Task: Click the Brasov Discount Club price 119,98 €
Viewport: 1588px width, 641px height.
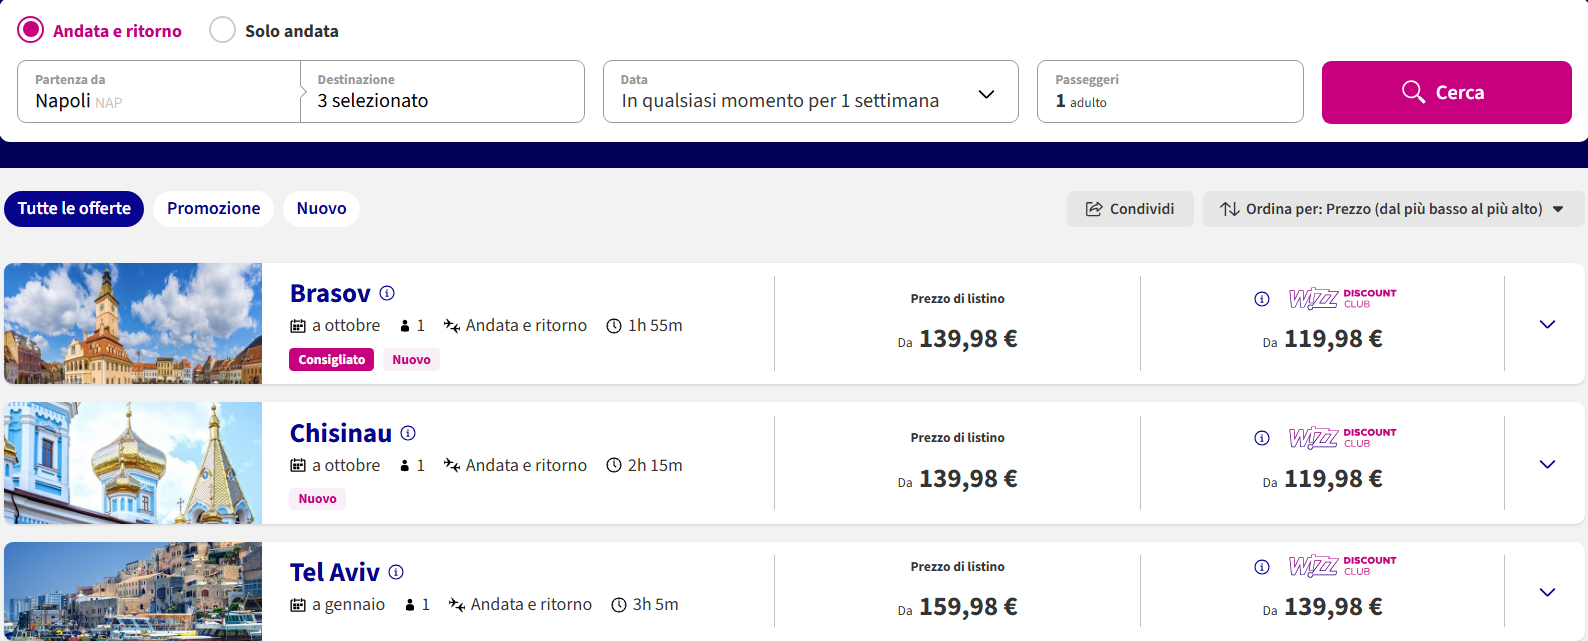Action: 1333,339
